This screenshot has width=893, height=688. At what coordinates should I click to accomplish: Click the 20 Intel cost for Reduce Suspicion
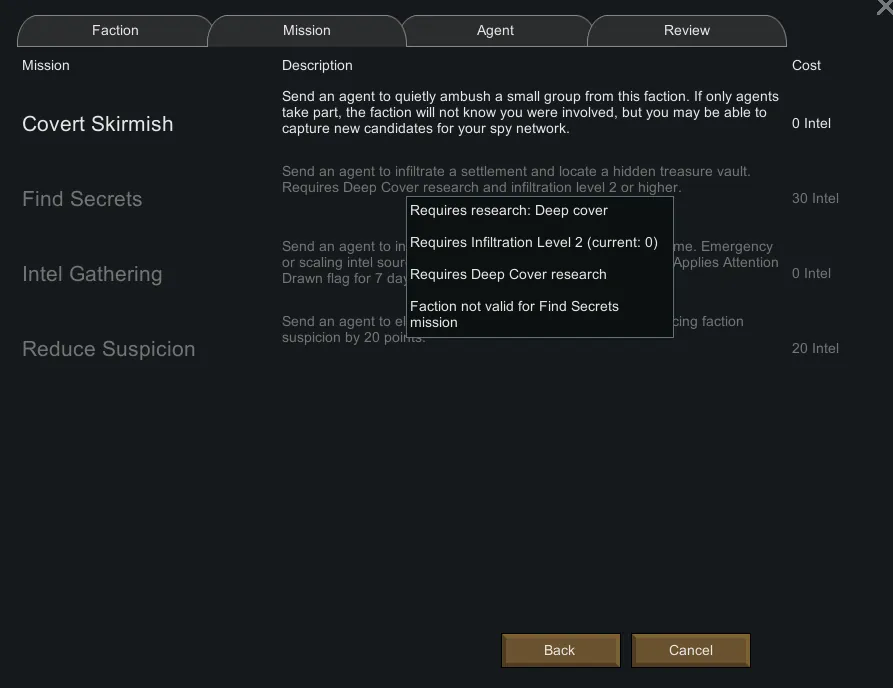[815, 349]
